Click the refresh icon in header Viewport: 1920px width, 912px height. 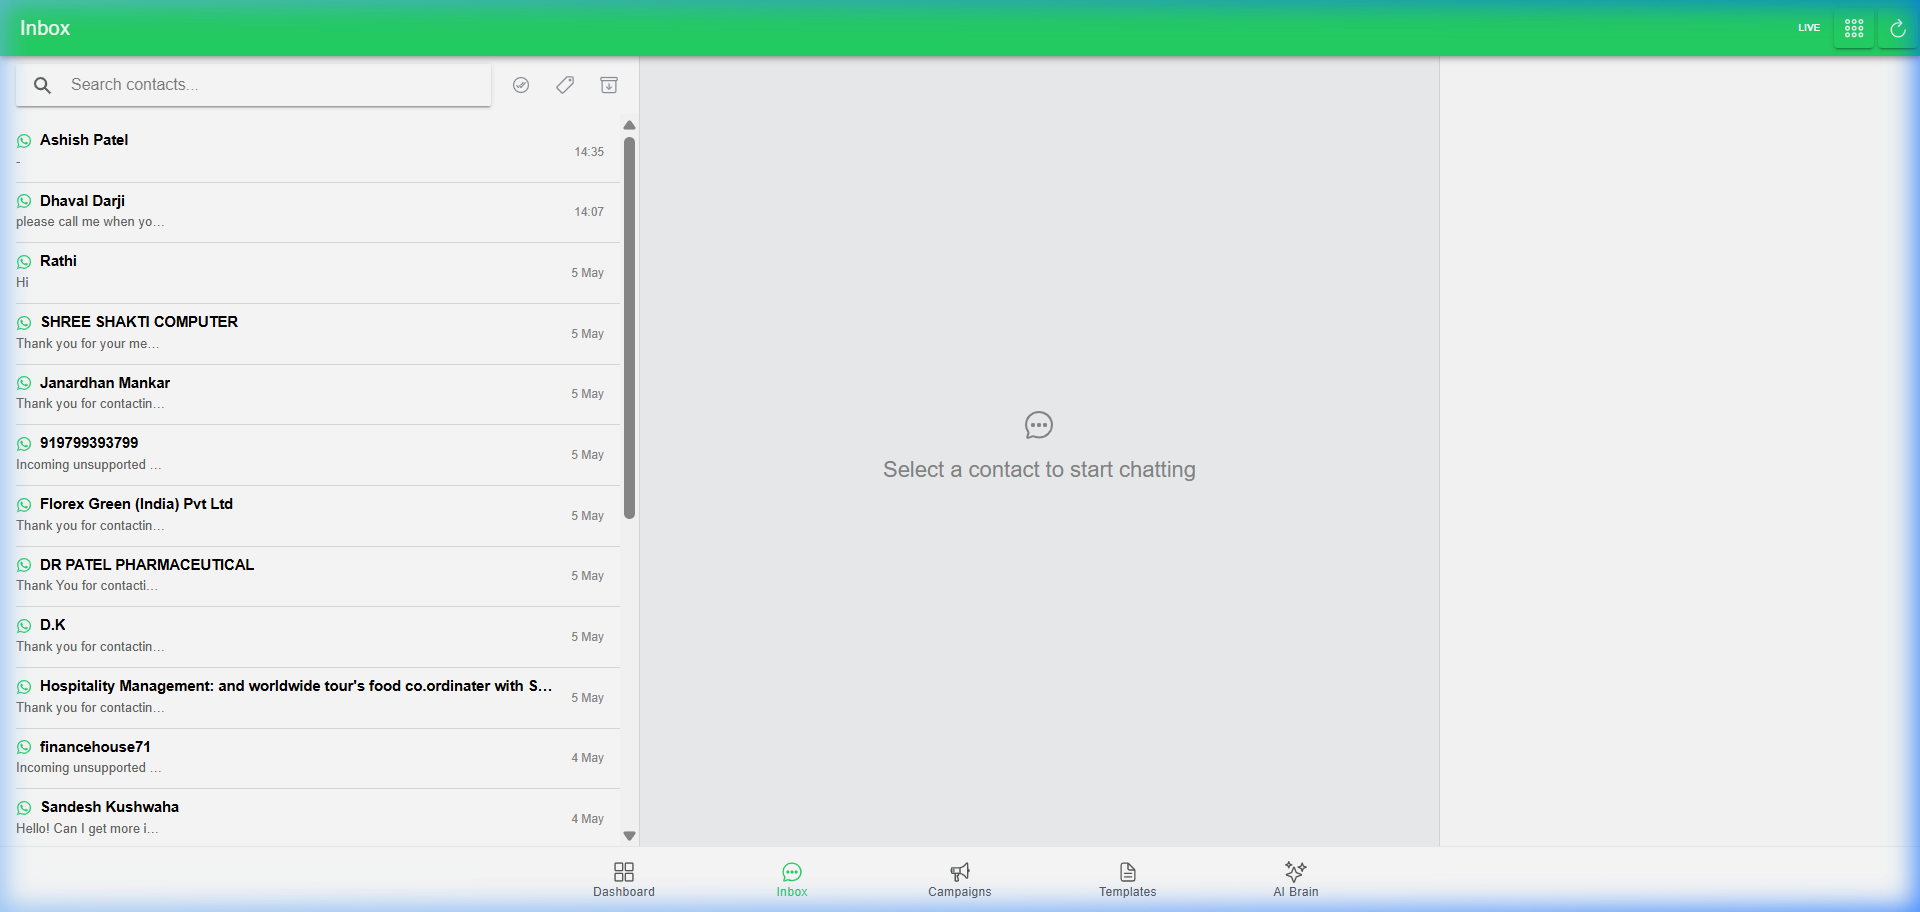1898,28
